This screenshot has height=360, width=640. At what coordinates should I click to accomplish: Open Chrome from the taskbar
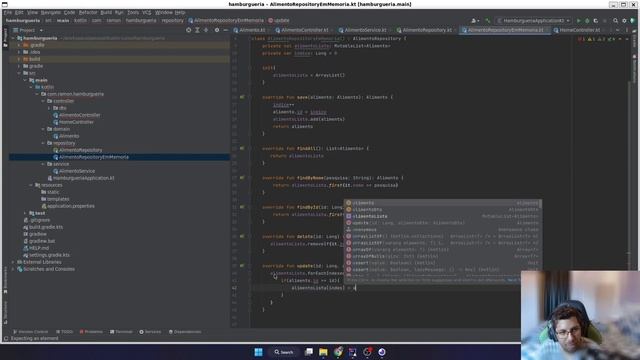click(x=338, y=352)
